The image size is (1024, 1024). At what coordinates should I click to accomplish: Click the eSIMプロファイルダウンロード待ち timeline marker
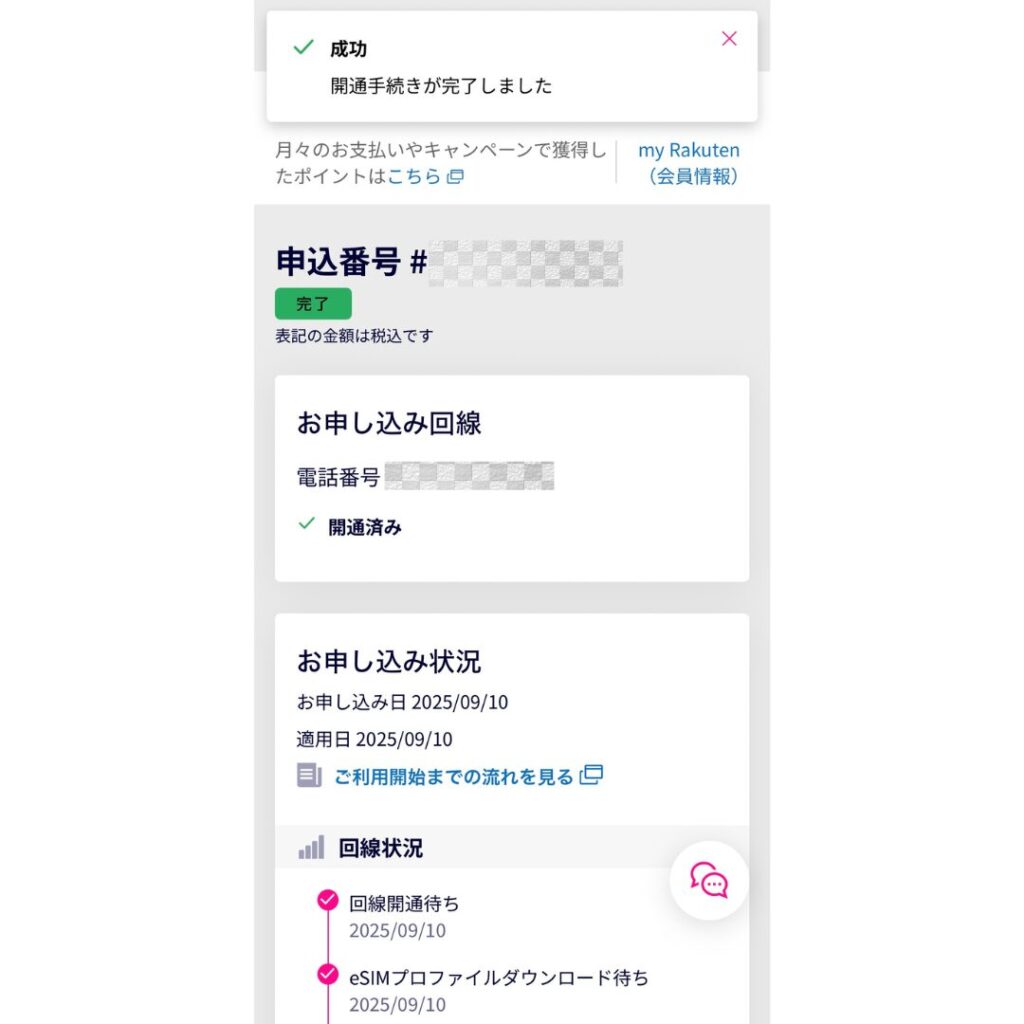pyautogui.click(x=327, y=975)
